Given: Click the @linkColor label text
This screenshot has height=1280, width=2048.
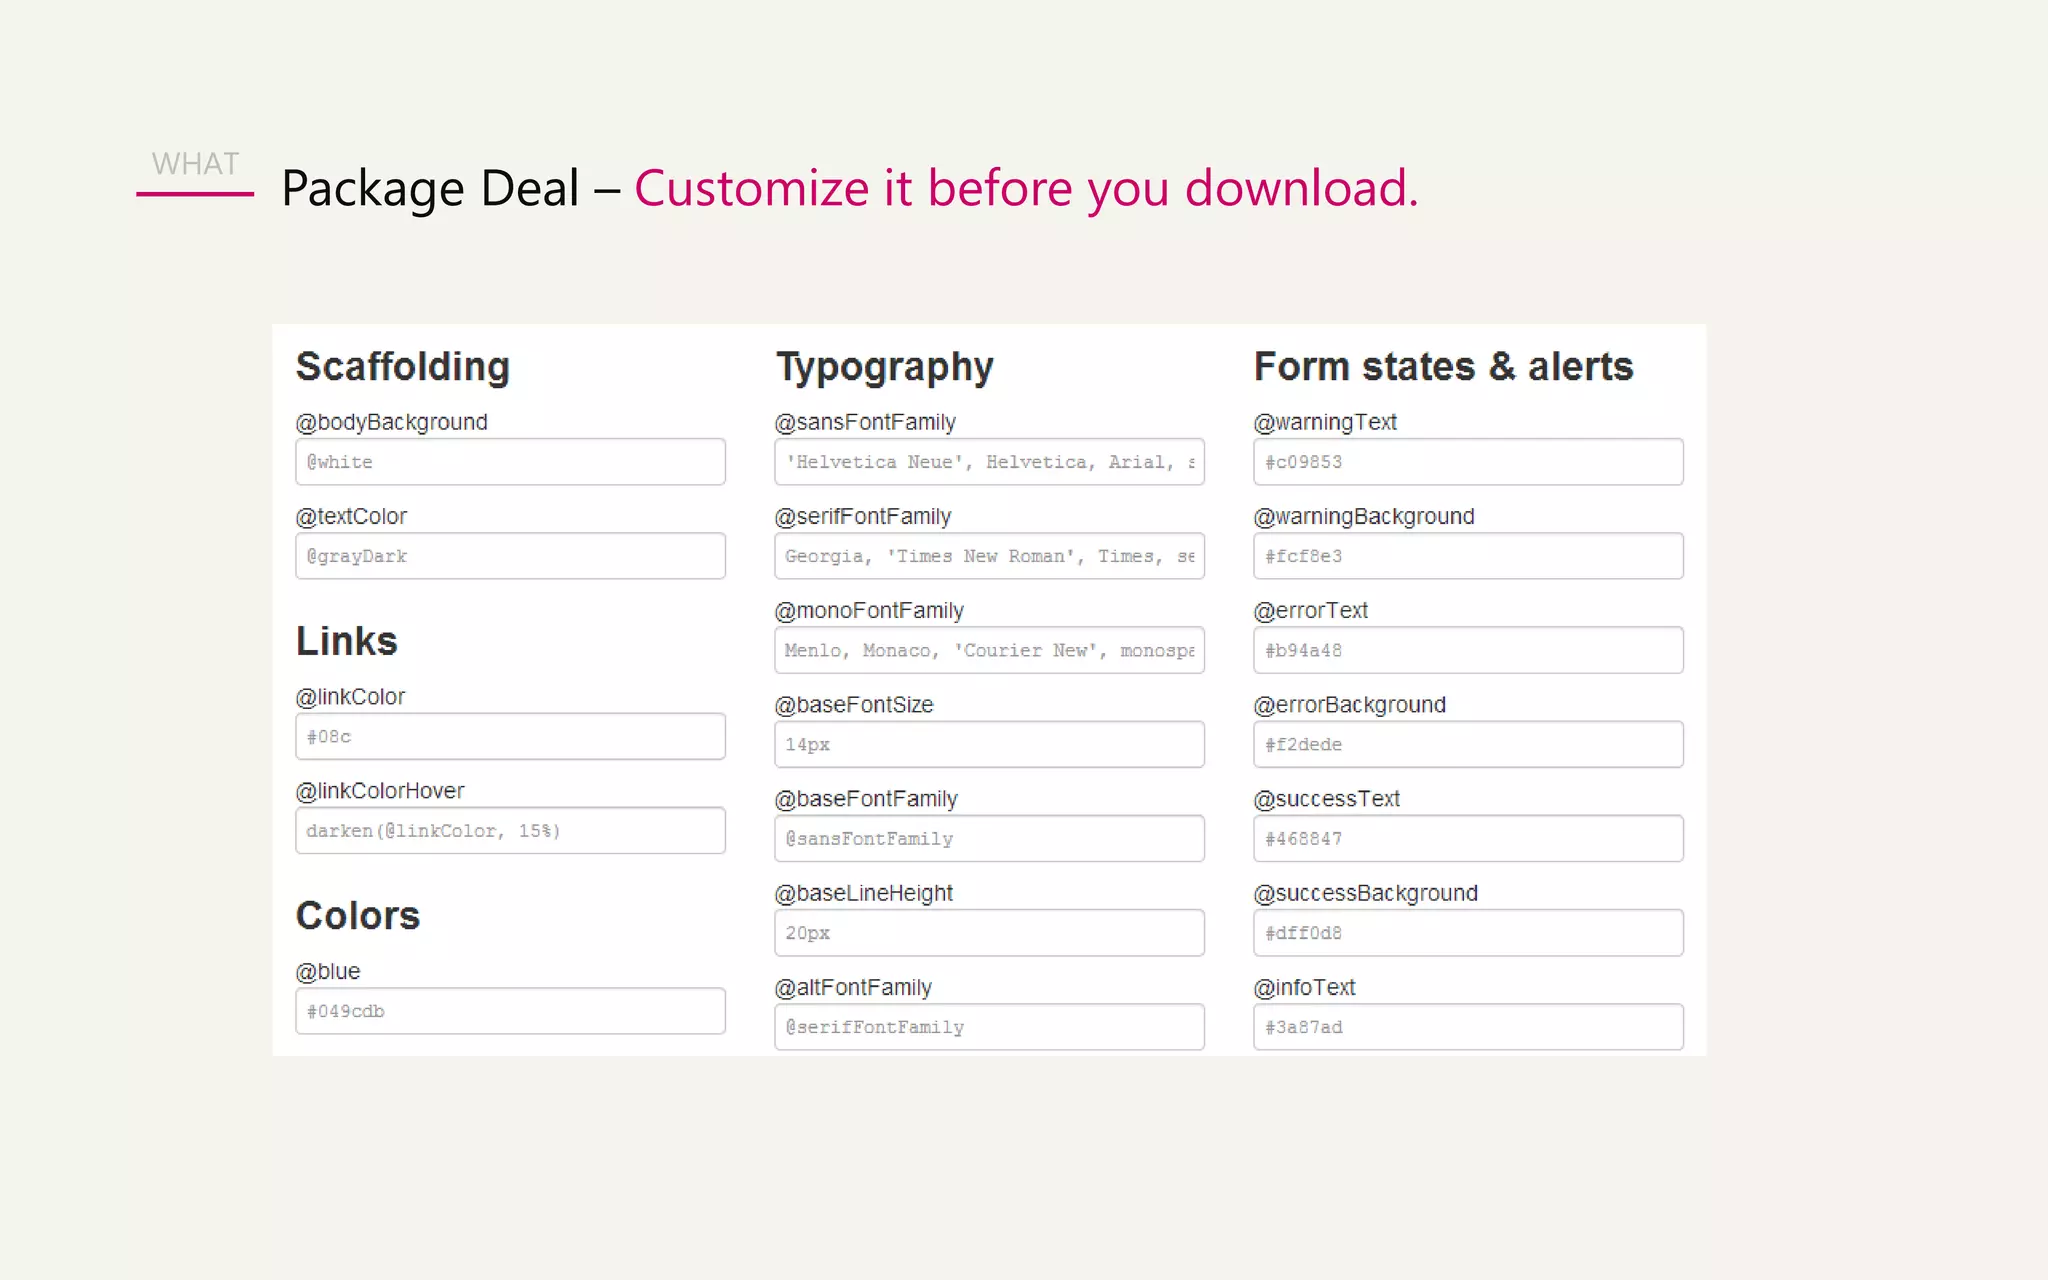Looking at the screenshot, I should click(350, 697).
